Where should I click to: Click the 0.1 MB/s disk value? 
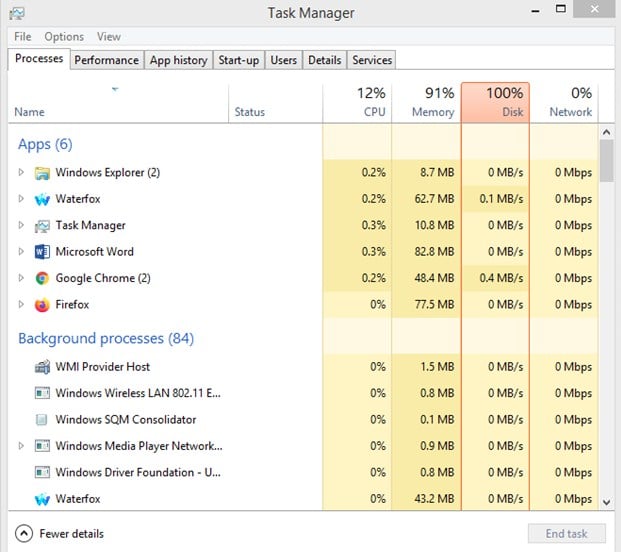501,198
